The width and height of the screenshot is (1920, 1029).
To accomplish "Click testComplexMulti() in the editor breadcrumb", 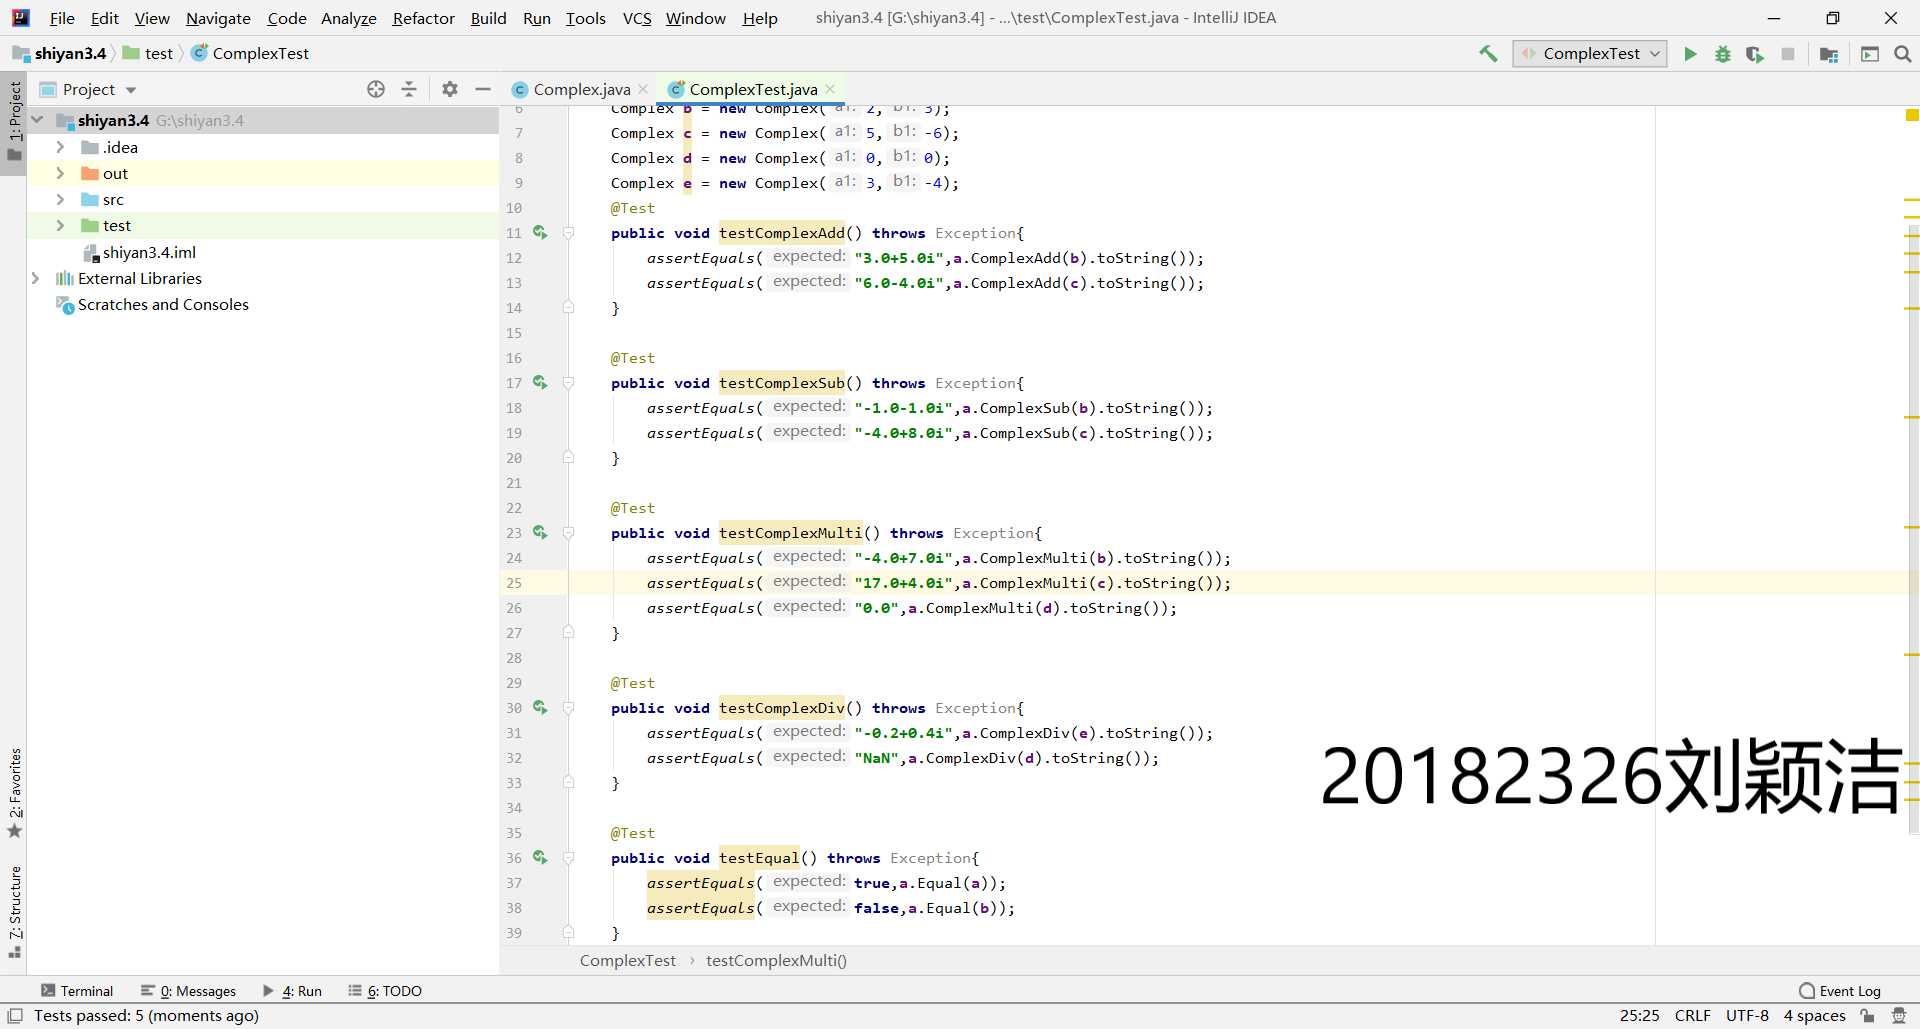I will pyautogui.click(x=776, y=961).
